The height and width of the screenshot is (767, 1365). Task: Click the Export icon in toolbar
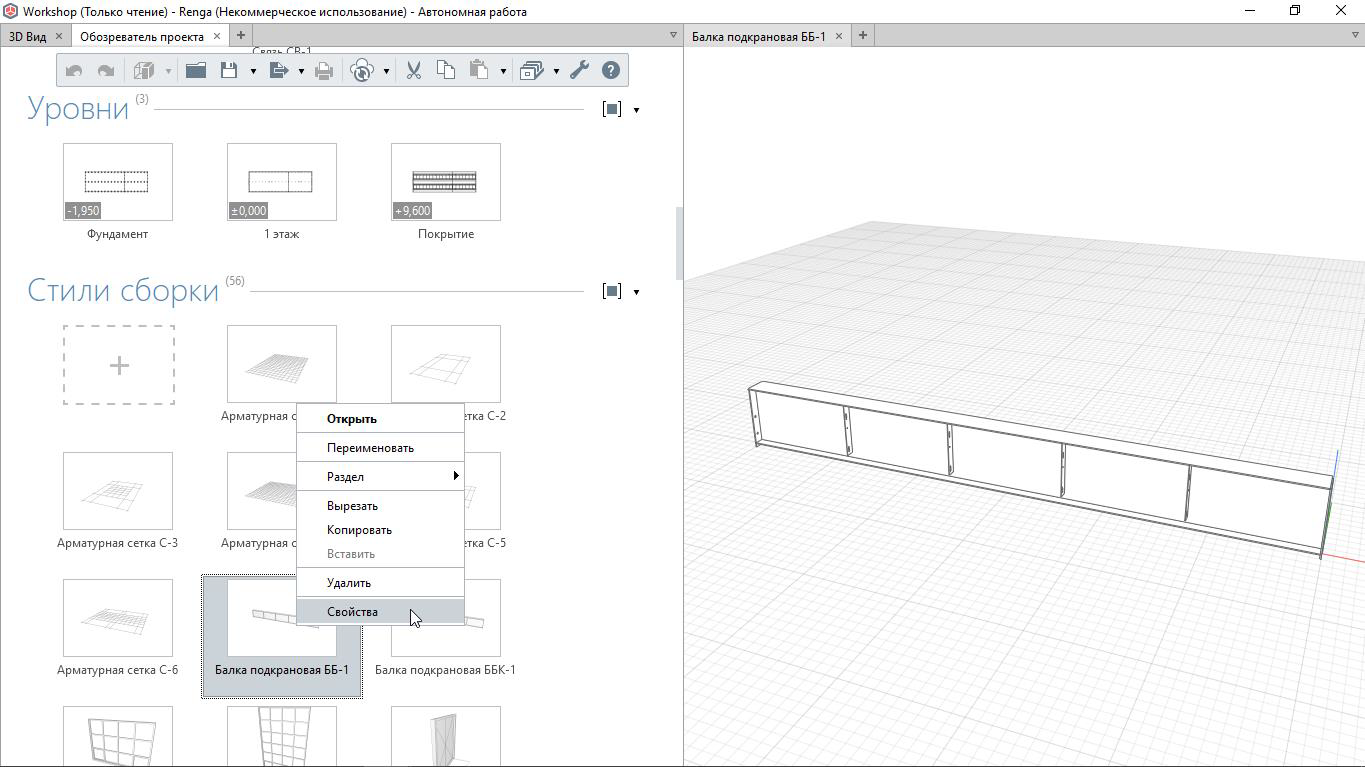pos(279,70)
